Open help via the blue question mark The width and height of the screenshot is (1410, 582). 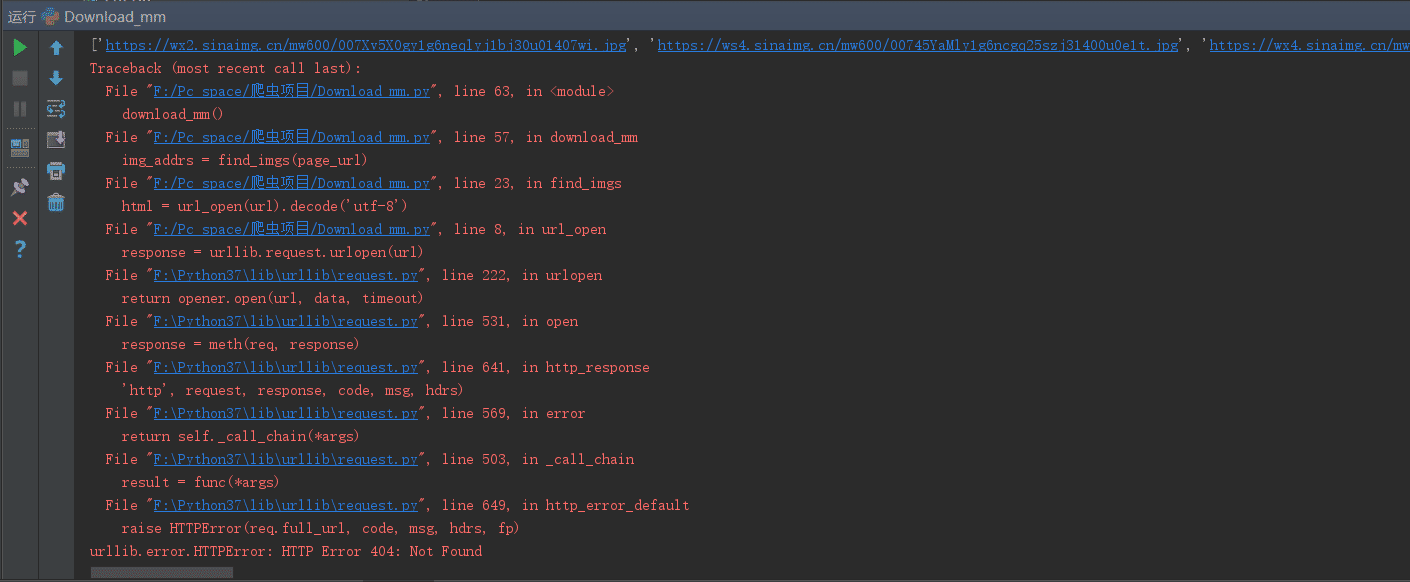pos(19,249)
